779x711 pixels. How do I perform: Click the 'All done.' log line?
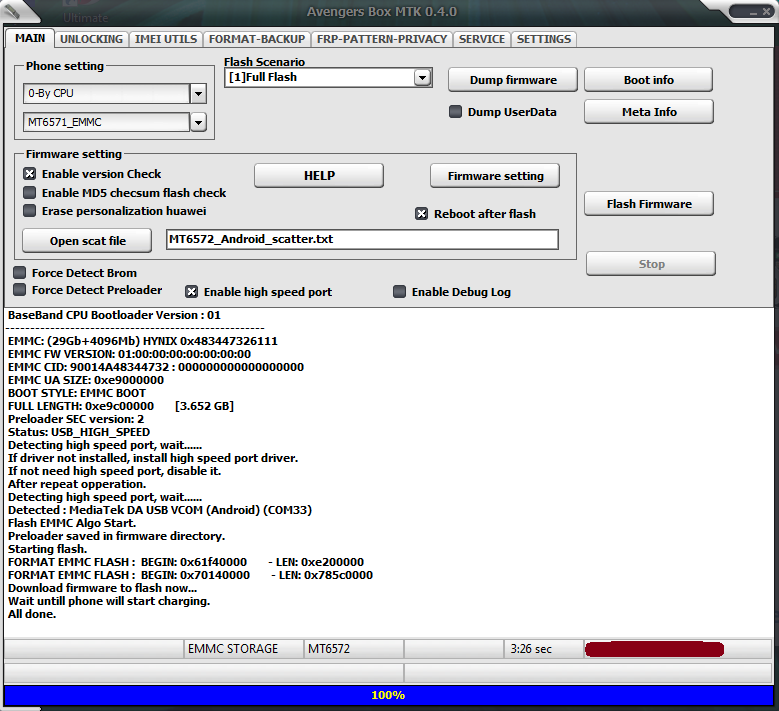tap(32, 614)
